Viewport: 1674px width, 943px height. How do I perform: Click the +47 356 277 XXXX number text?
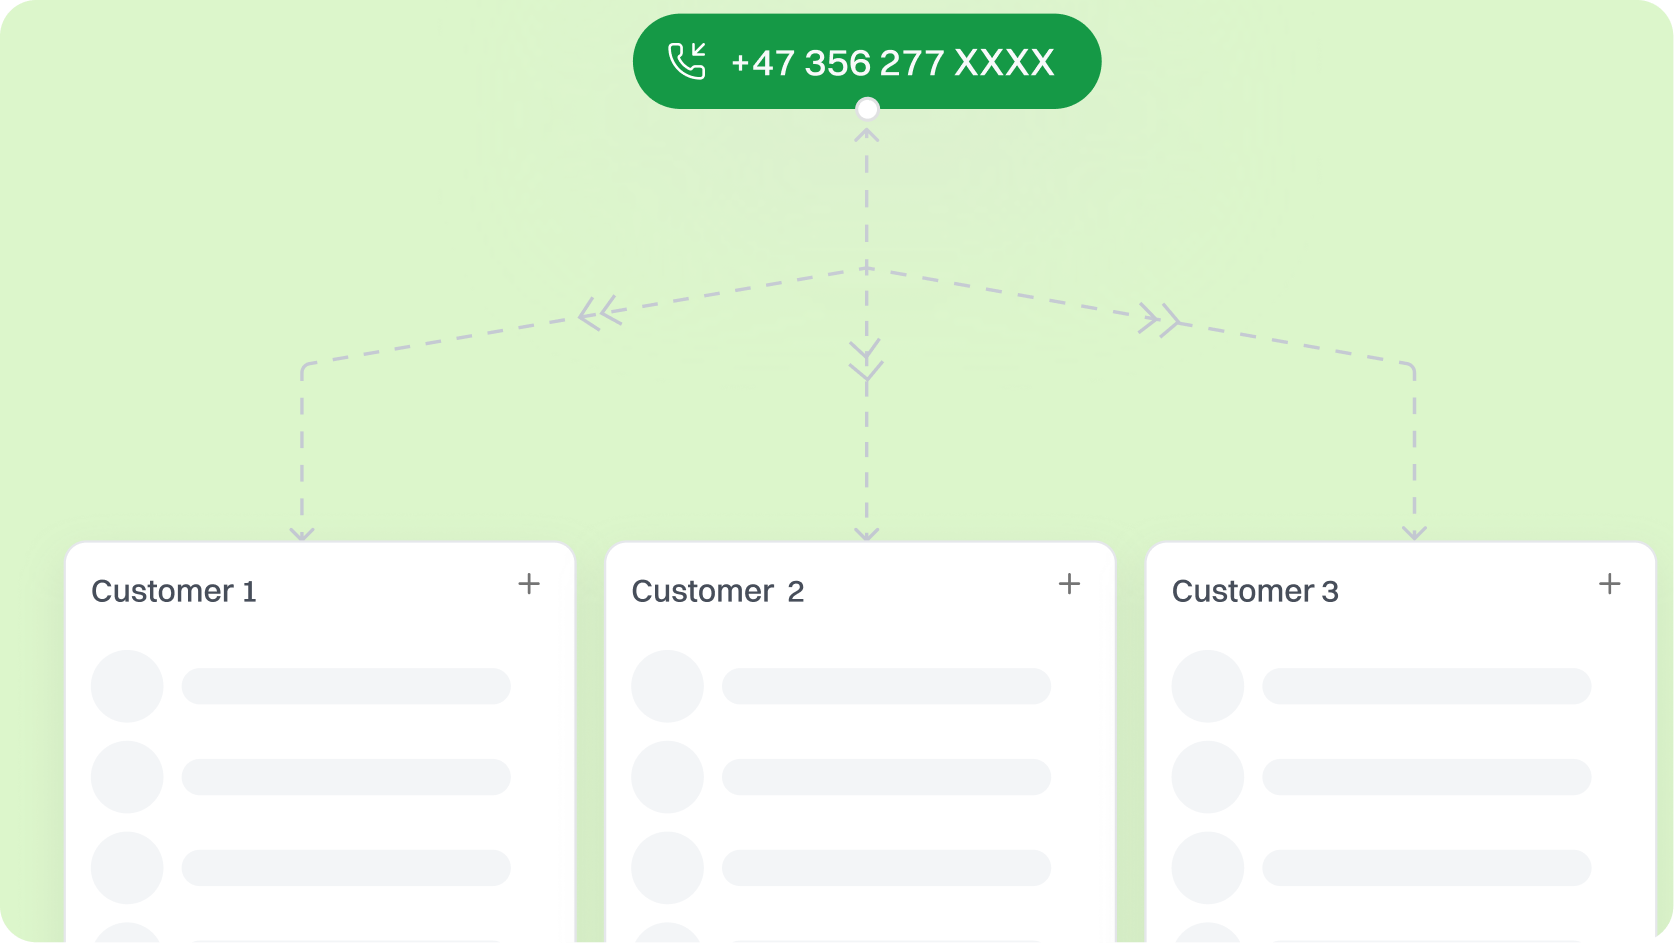click(x=892, y=63)
